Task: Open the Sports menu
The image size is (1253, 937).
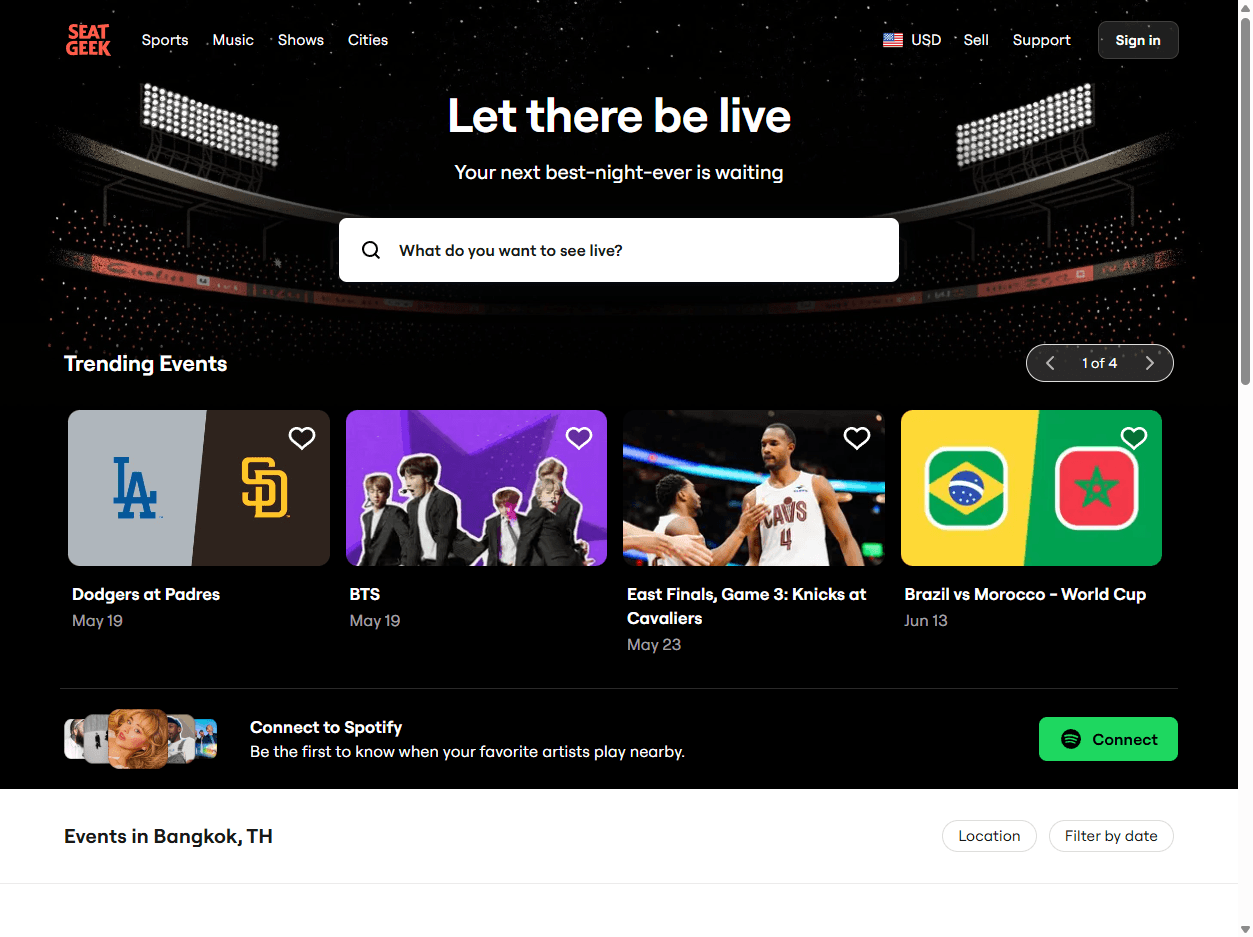Action: (165, 40)
